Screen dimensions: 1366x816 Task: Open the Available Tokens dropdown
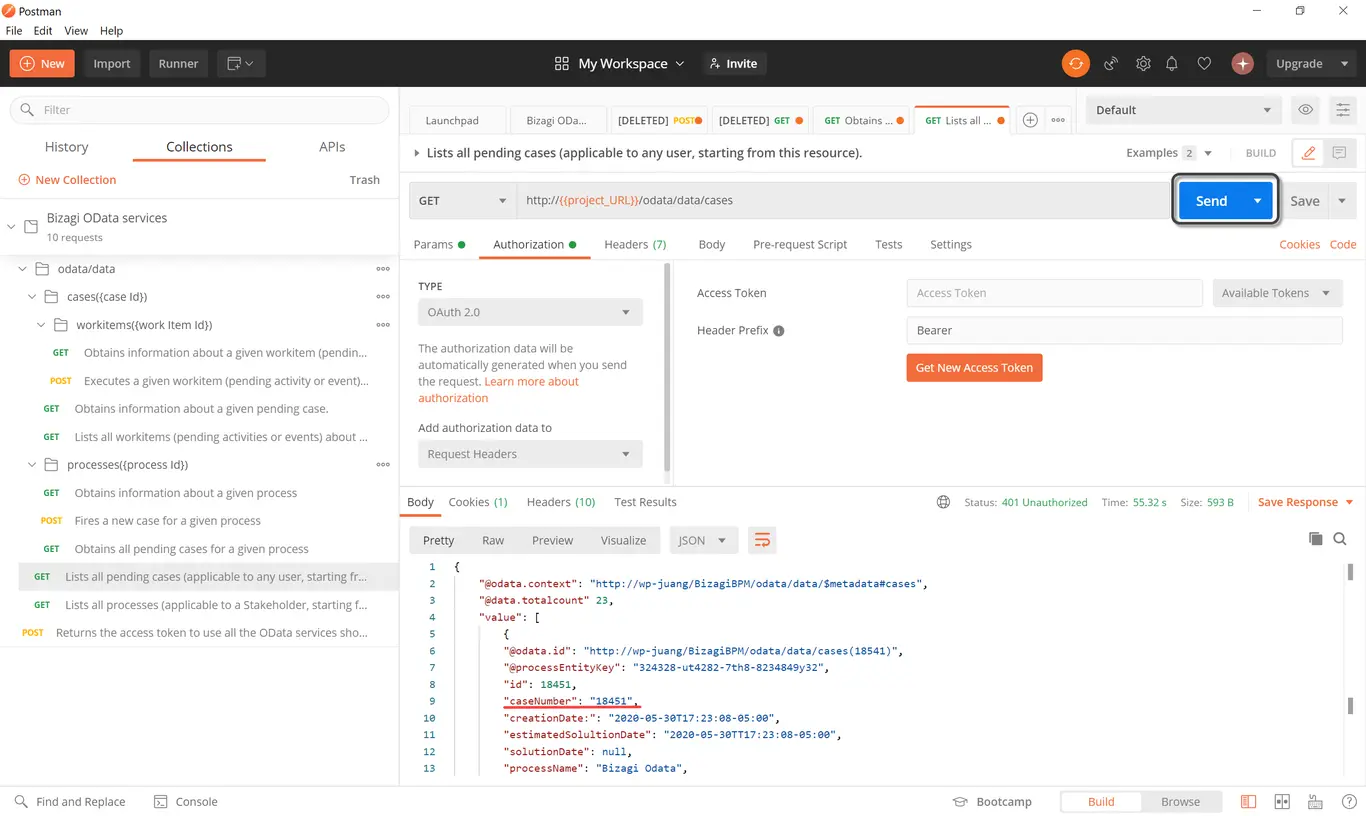pyautogui.click(x=1277, y=293)
